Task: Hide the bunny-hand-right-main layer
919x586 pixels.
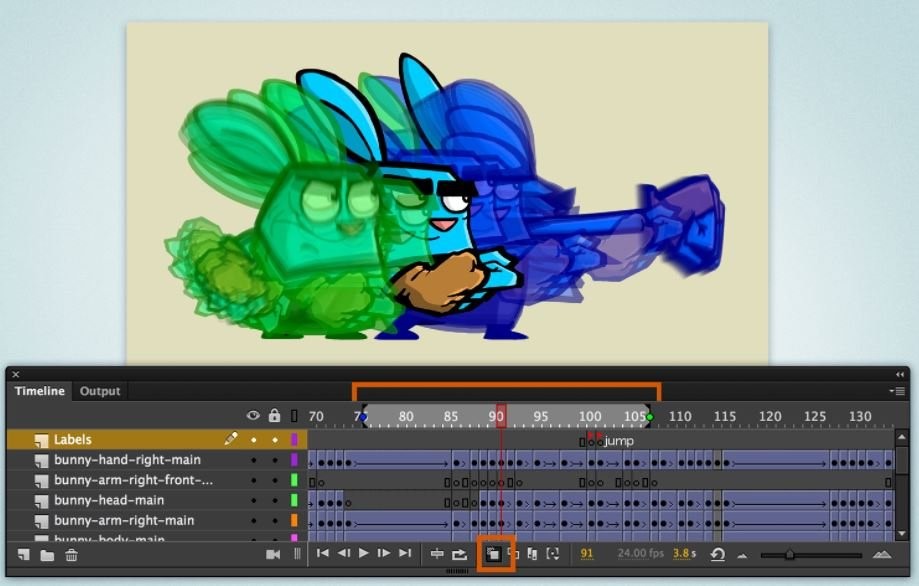Action: [x=254, y=461]
